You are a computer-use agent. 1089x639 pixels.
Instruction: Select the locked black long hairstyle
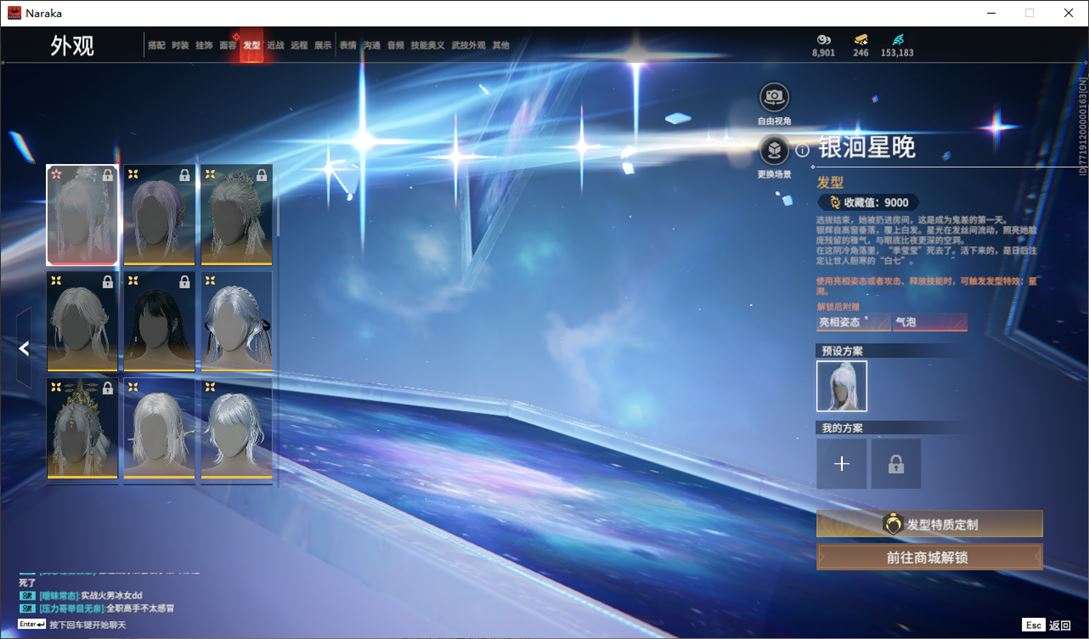pos(159,322)
